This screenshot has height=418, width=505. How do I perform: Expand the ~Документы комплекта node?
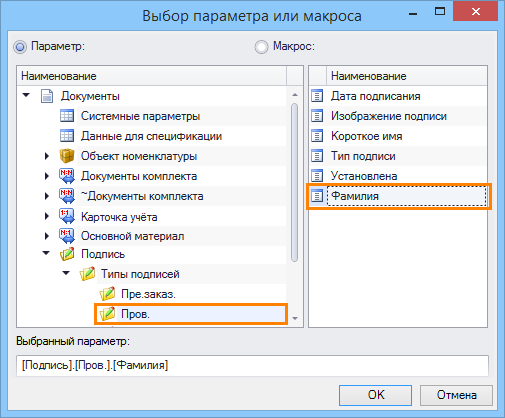click(47, 196)
